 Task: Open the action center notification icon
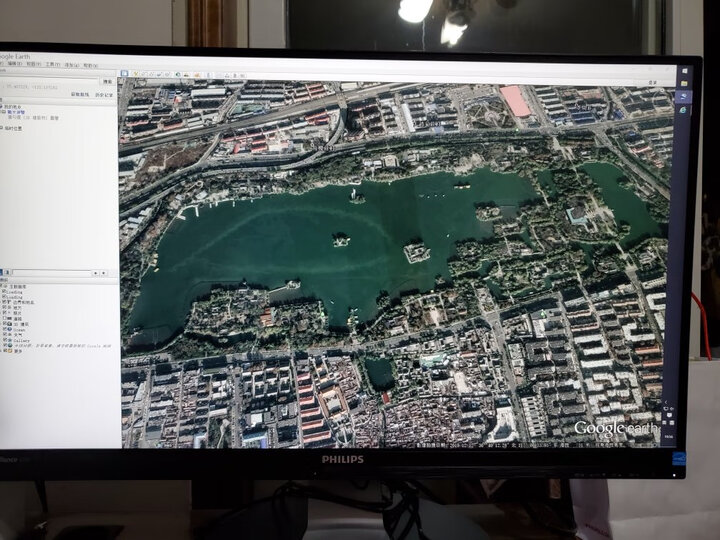(x=669, y=415)
